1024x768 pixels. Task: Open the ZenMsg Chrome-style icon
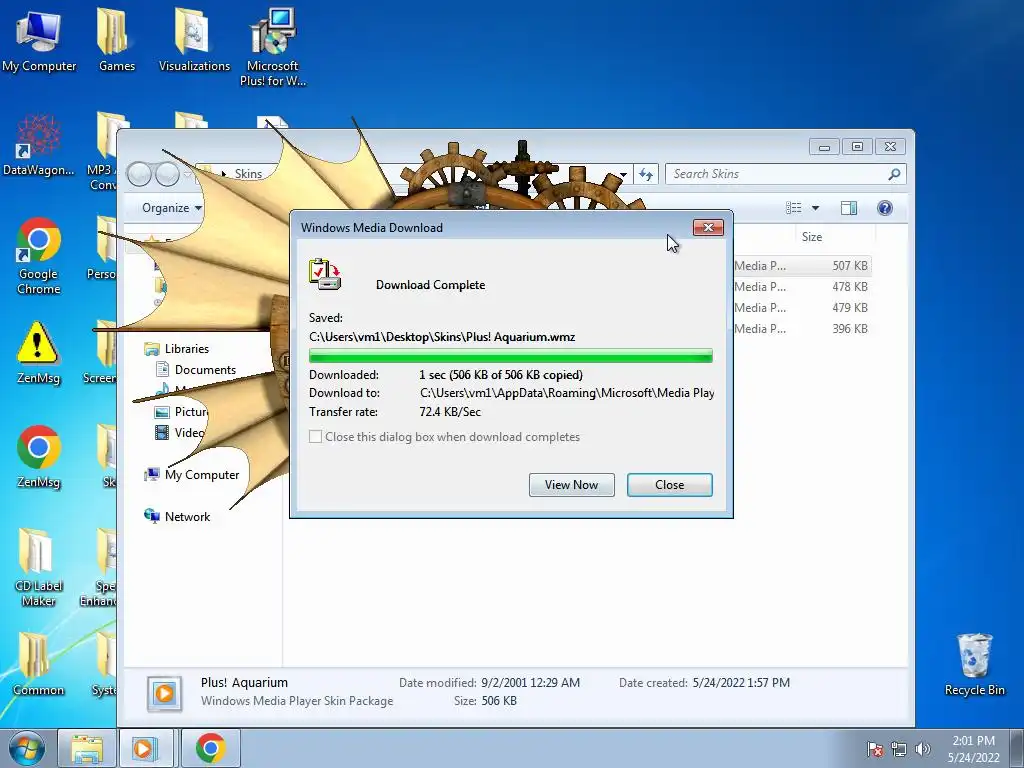(x=39, y=457)
